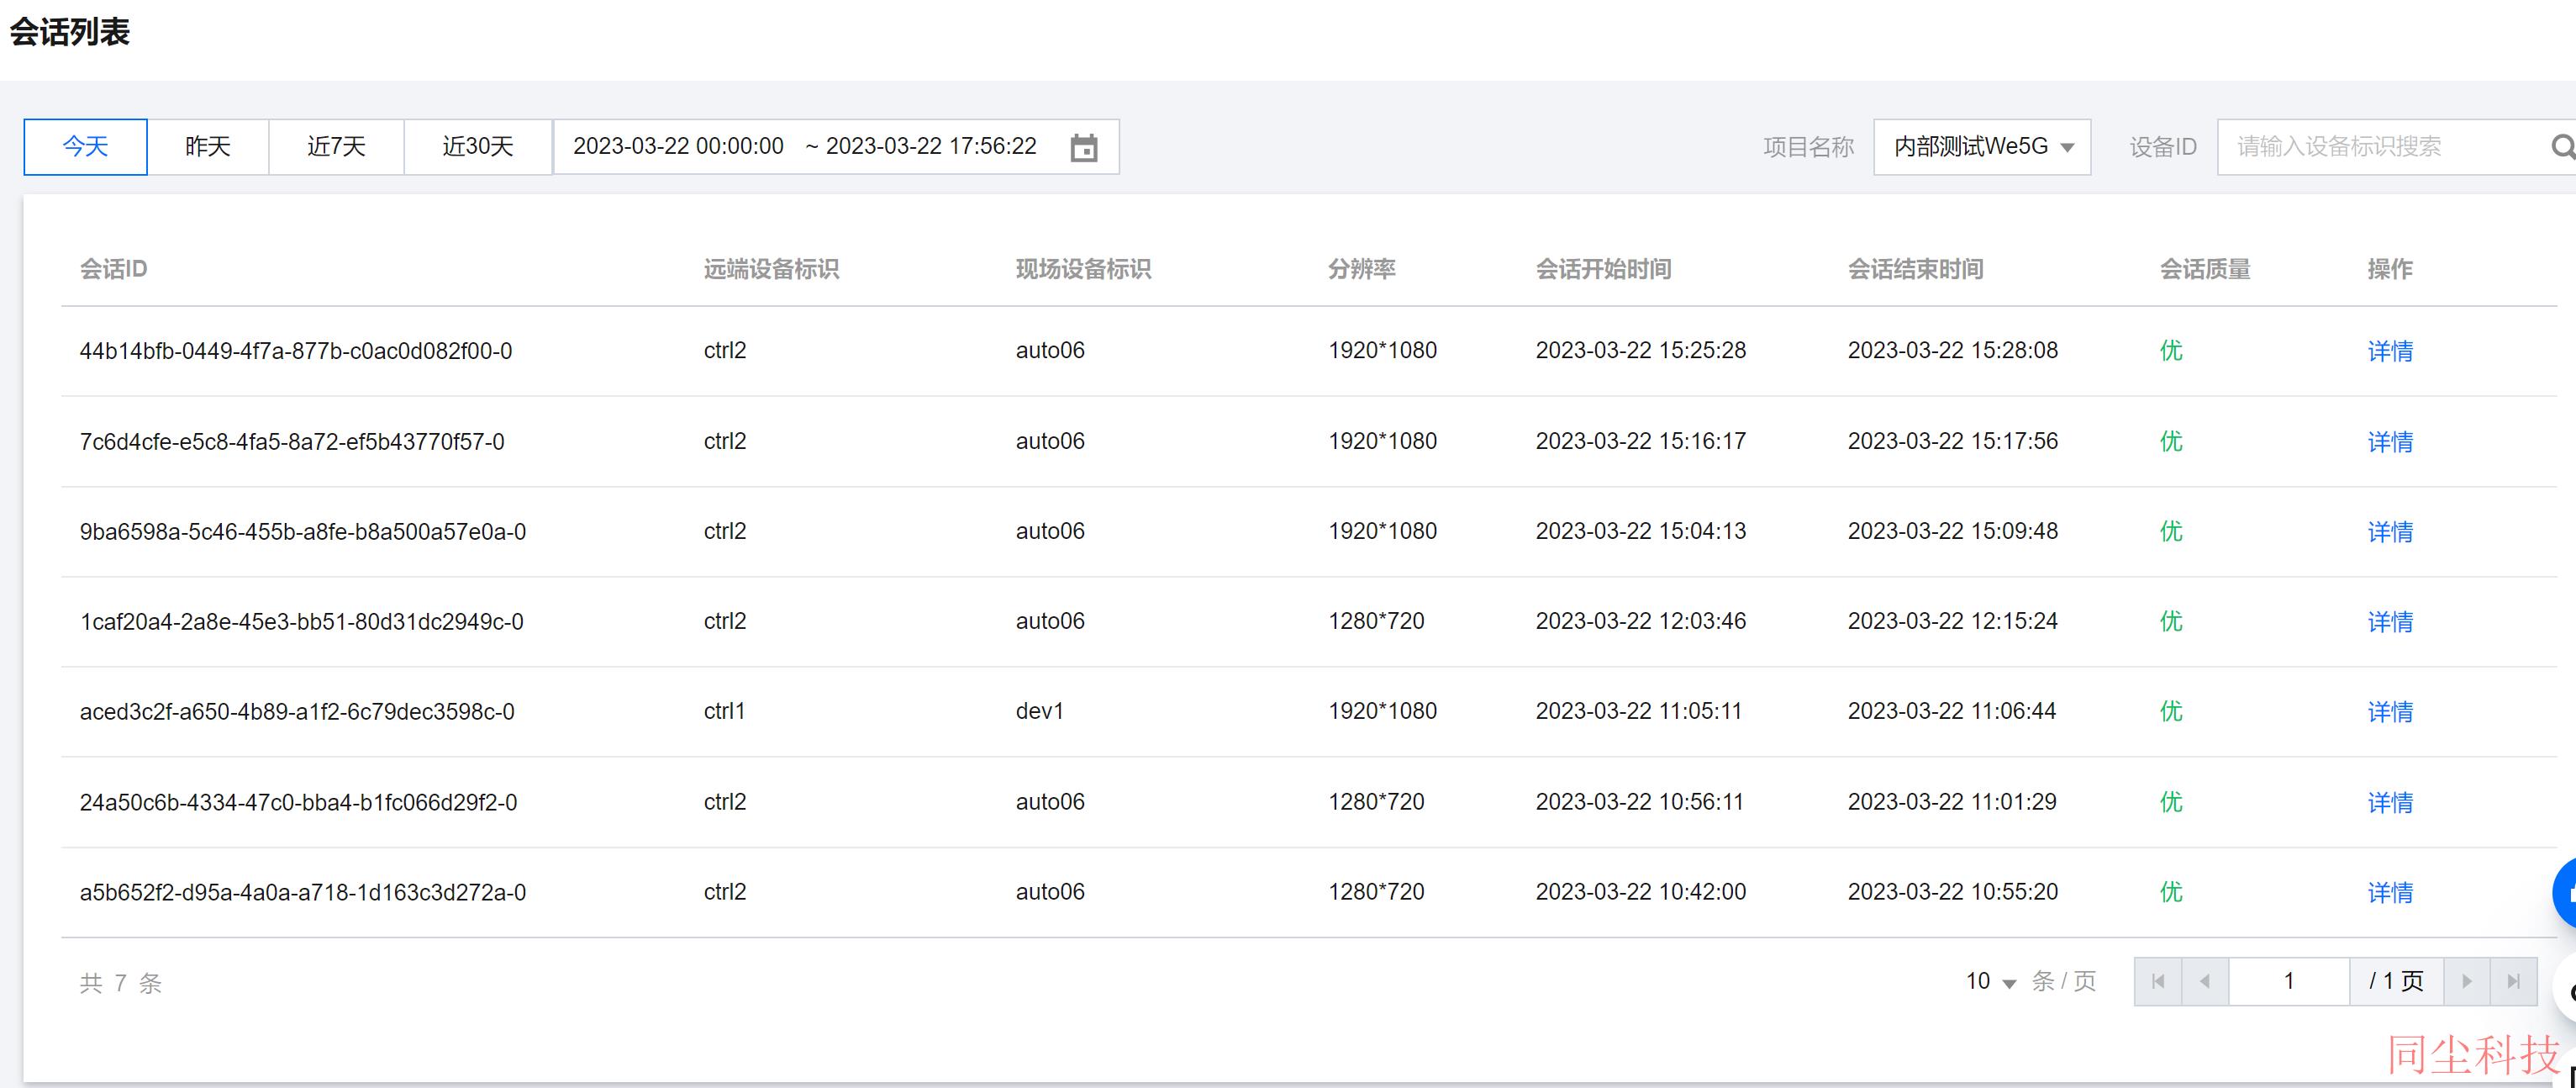The width and height of the screenshot is (2576, 1088).
Task: Select the 近30天 time filter tab
Action: 478,147
